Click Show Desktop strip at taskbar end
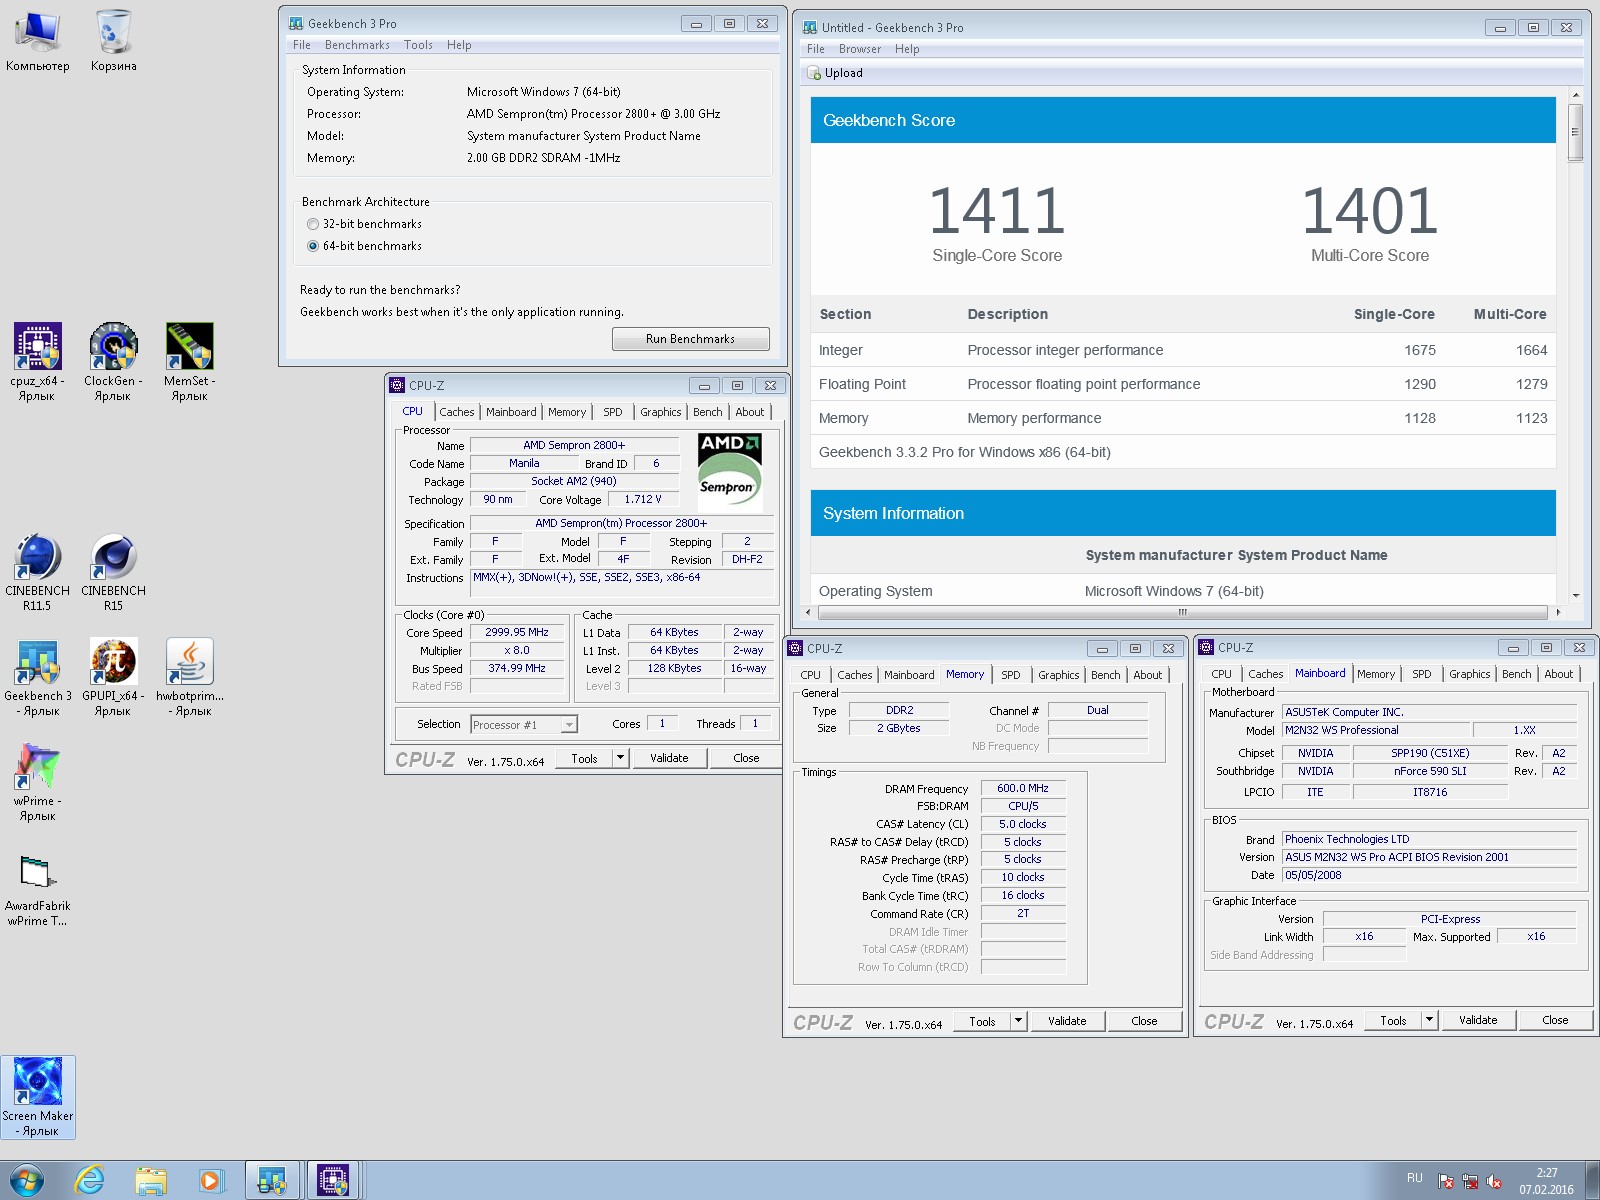The height and width of the screenshot is (1200, 1600). [1592, 1181]
